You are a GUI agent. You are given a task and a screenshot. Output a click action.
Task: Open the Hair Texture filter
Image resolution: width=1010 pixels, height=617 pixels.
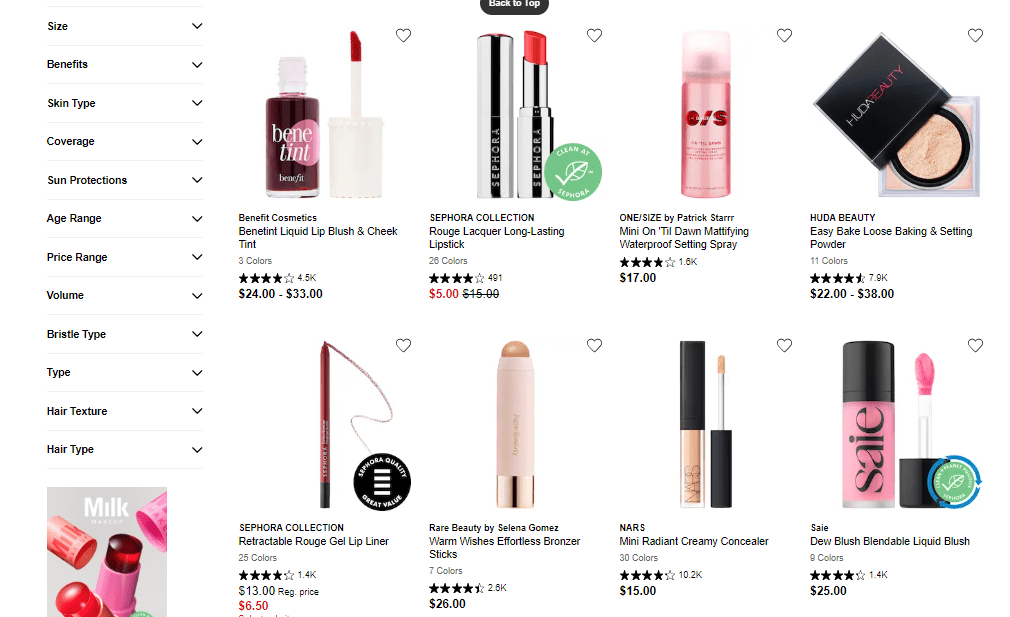tap(125, 411)
